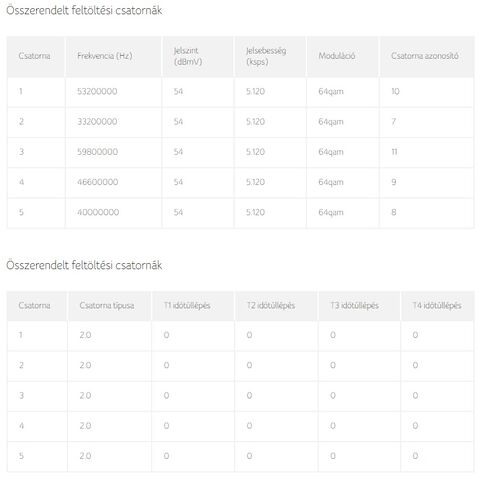Click the T1 időtúllépés column header

pos(187,306)
